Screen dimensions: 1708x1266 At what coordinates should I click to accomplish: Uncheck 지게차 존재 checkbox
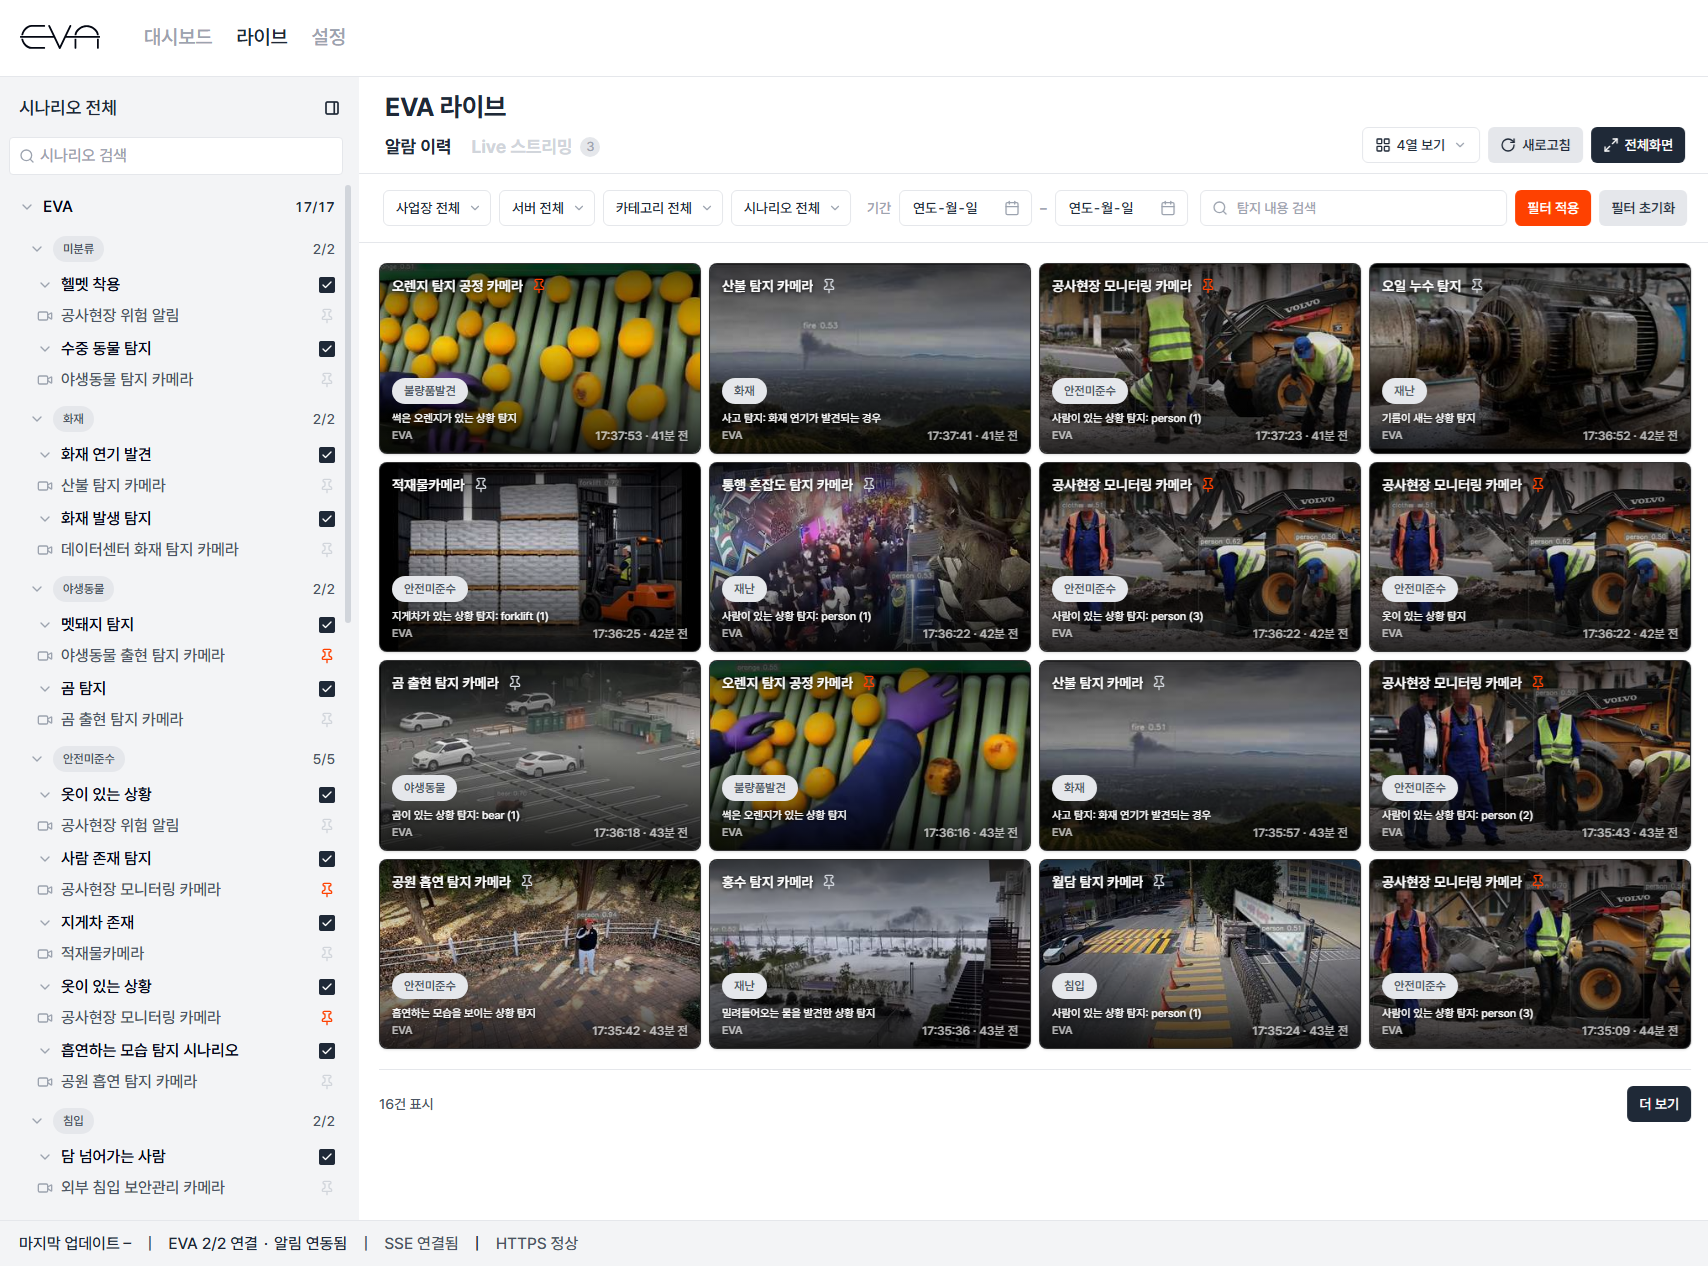tap(327, 923)
